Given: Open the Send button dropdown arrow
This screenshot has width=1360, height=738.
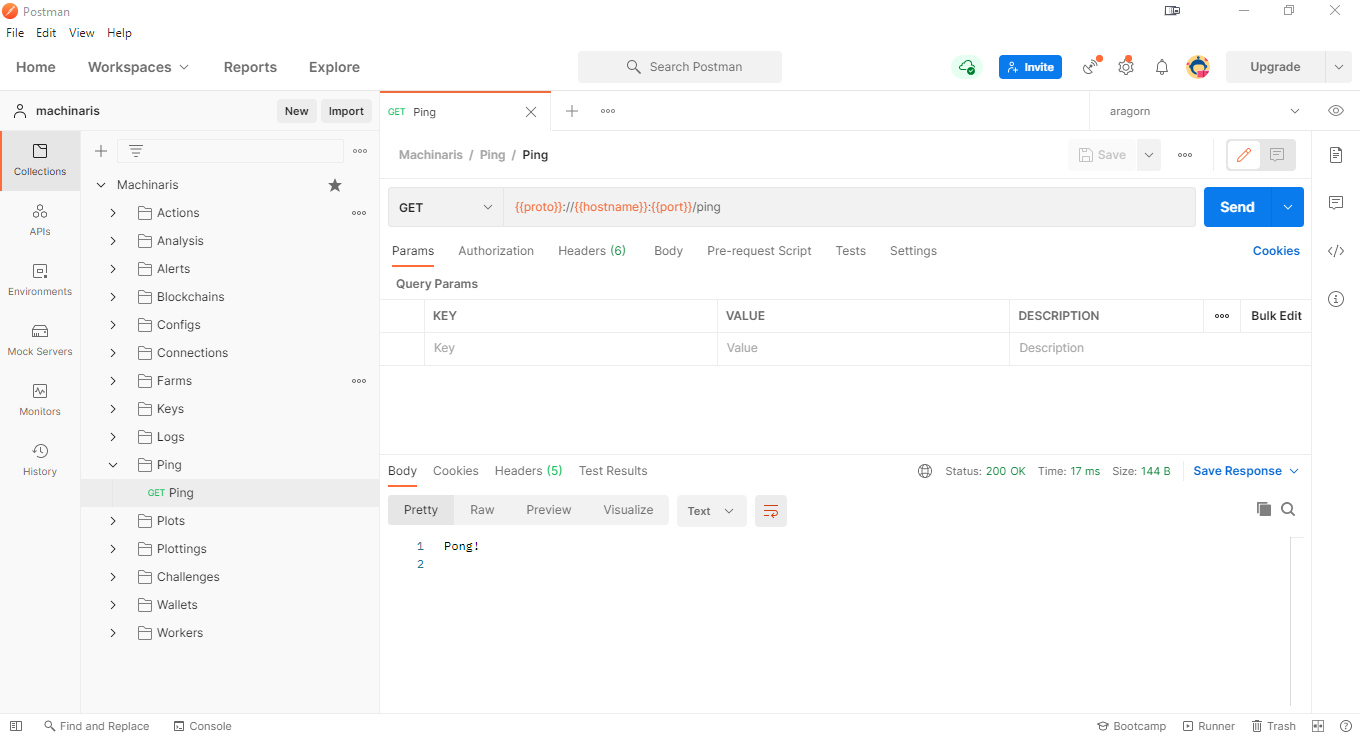Looking at the screenshot, I should pos(1287,207).
